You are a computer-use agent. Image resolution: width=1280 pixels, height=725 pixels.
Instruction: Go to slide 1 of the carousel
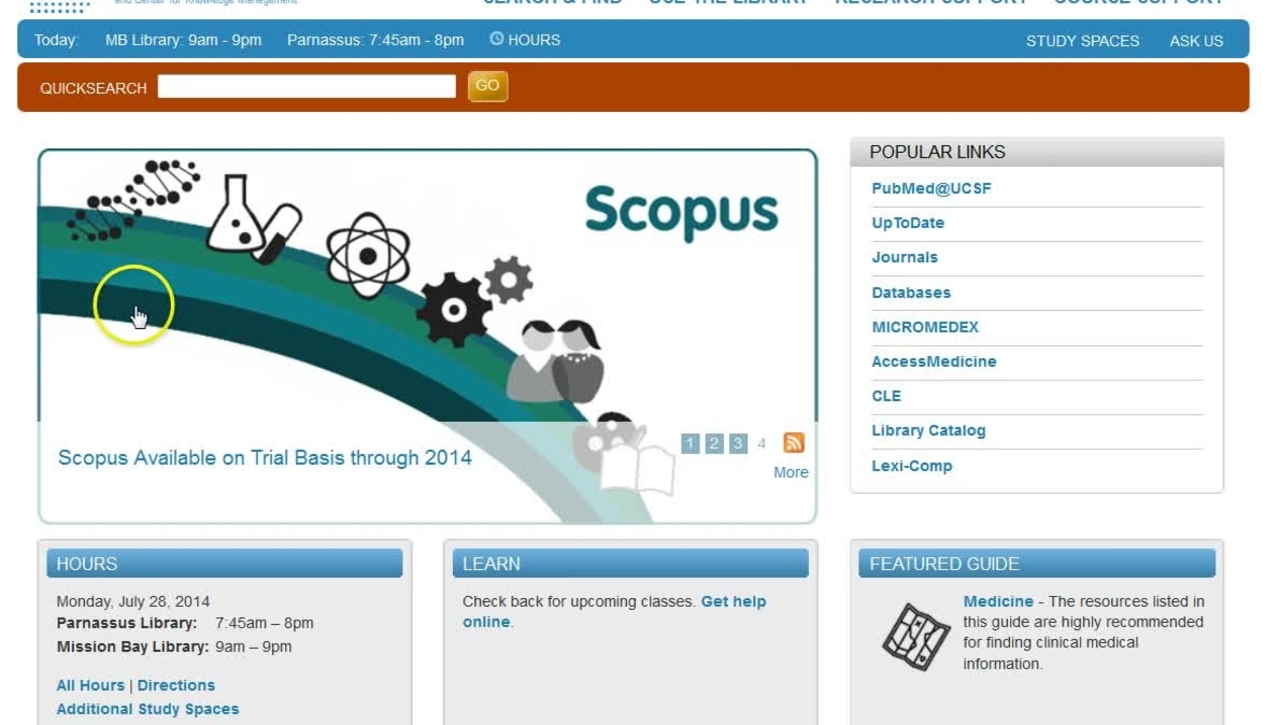pyautogui.click(x=690, y=443)
